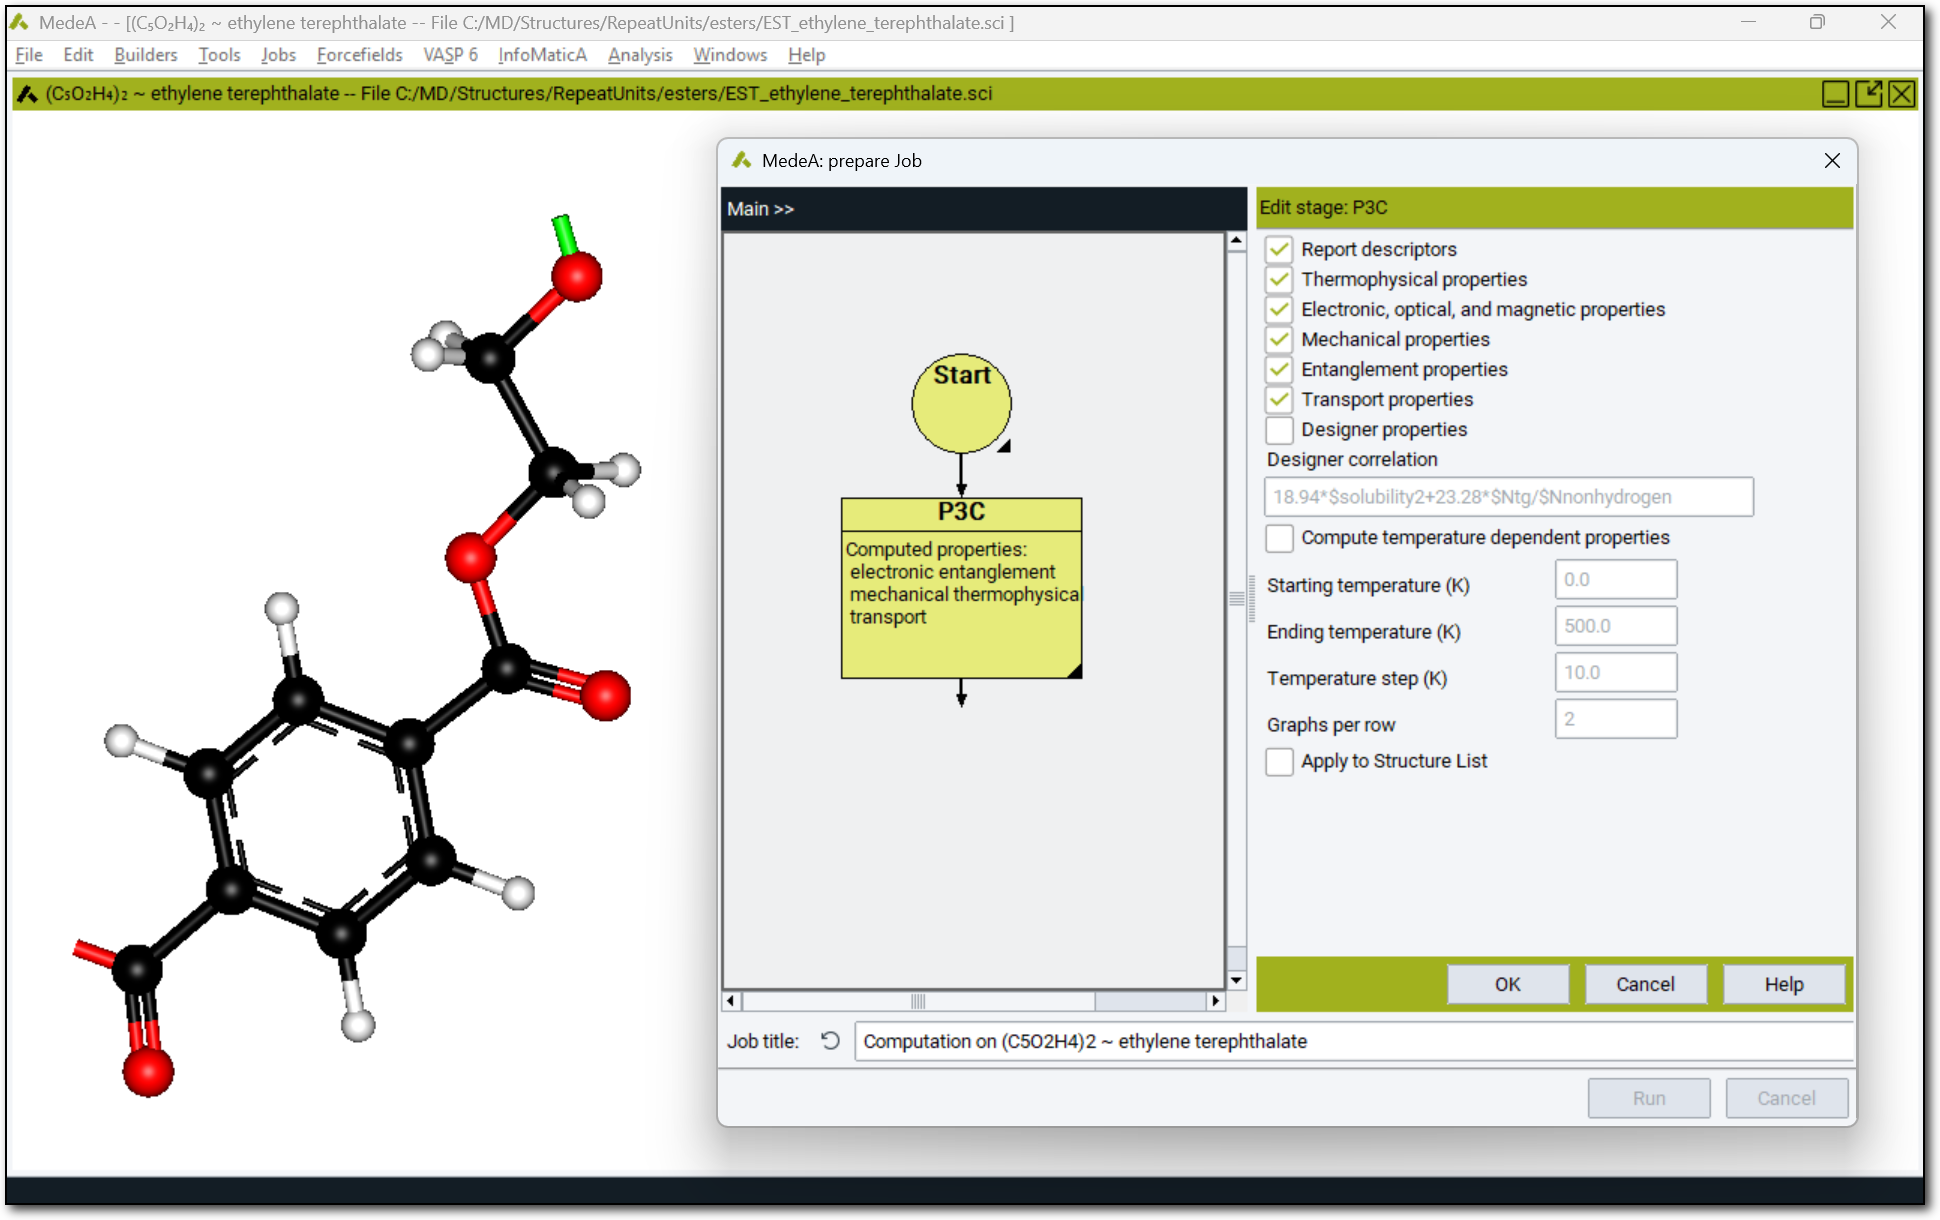Enable Compute temperature dependent properties
This screenshot has height=1220, width=1940.
tap(1279, 538)
